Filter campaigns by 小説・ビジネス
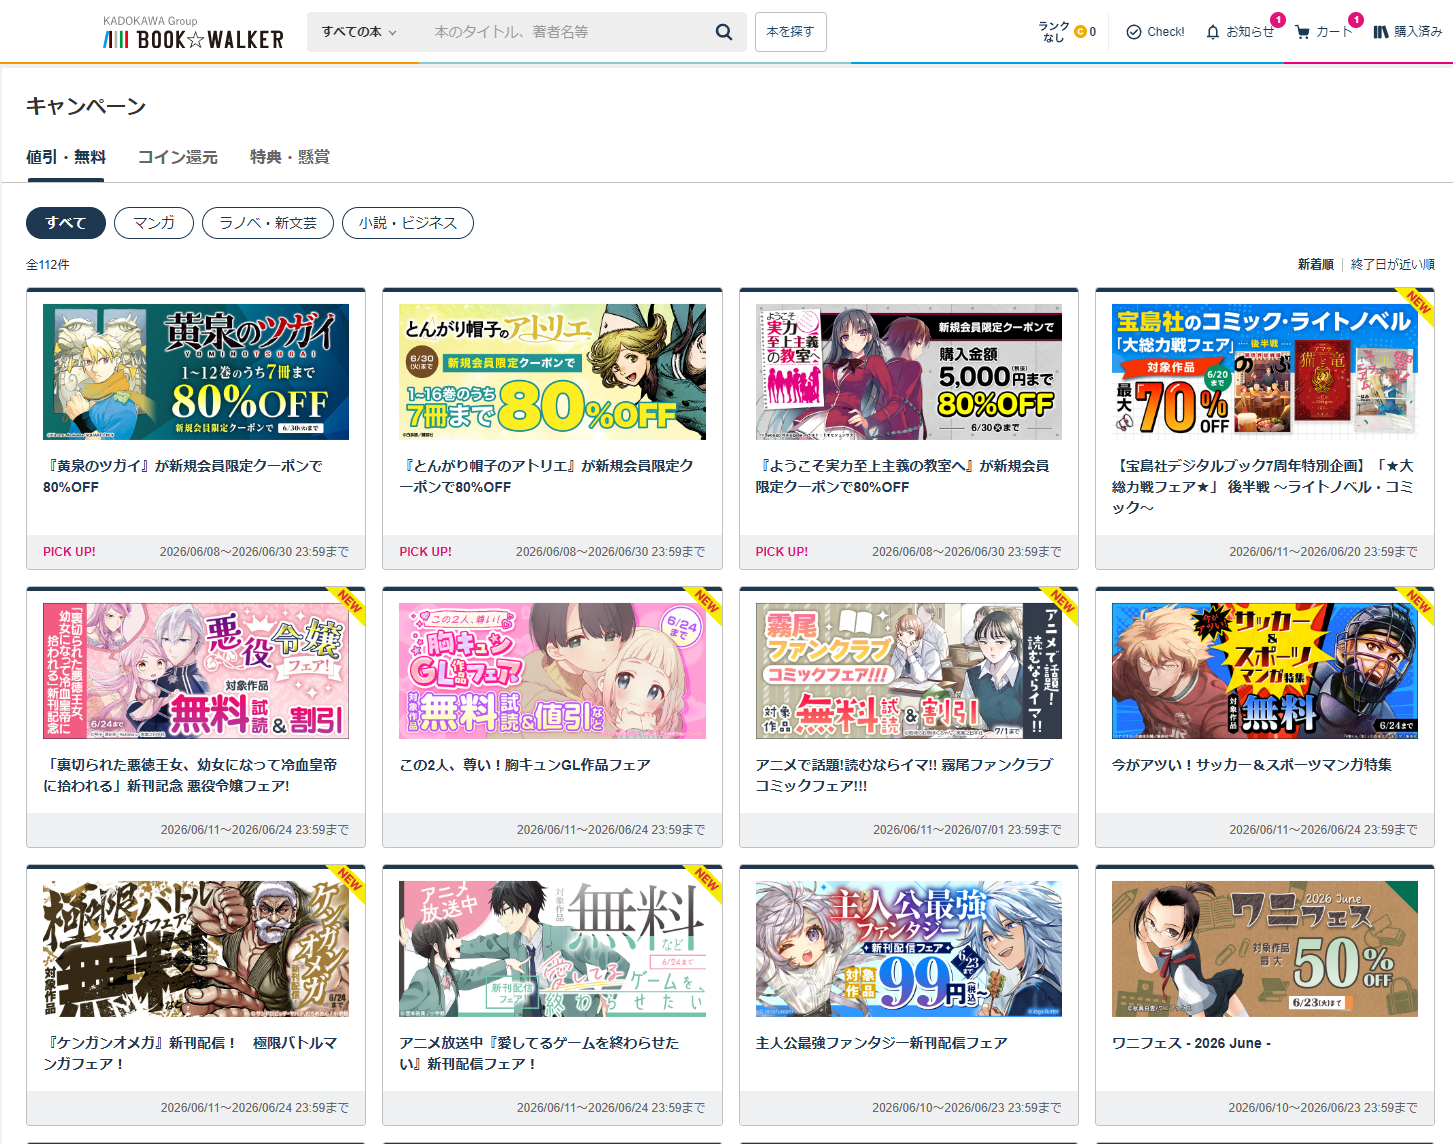Viewport: 1453px width, 1144px height. [x=408, y=223]
